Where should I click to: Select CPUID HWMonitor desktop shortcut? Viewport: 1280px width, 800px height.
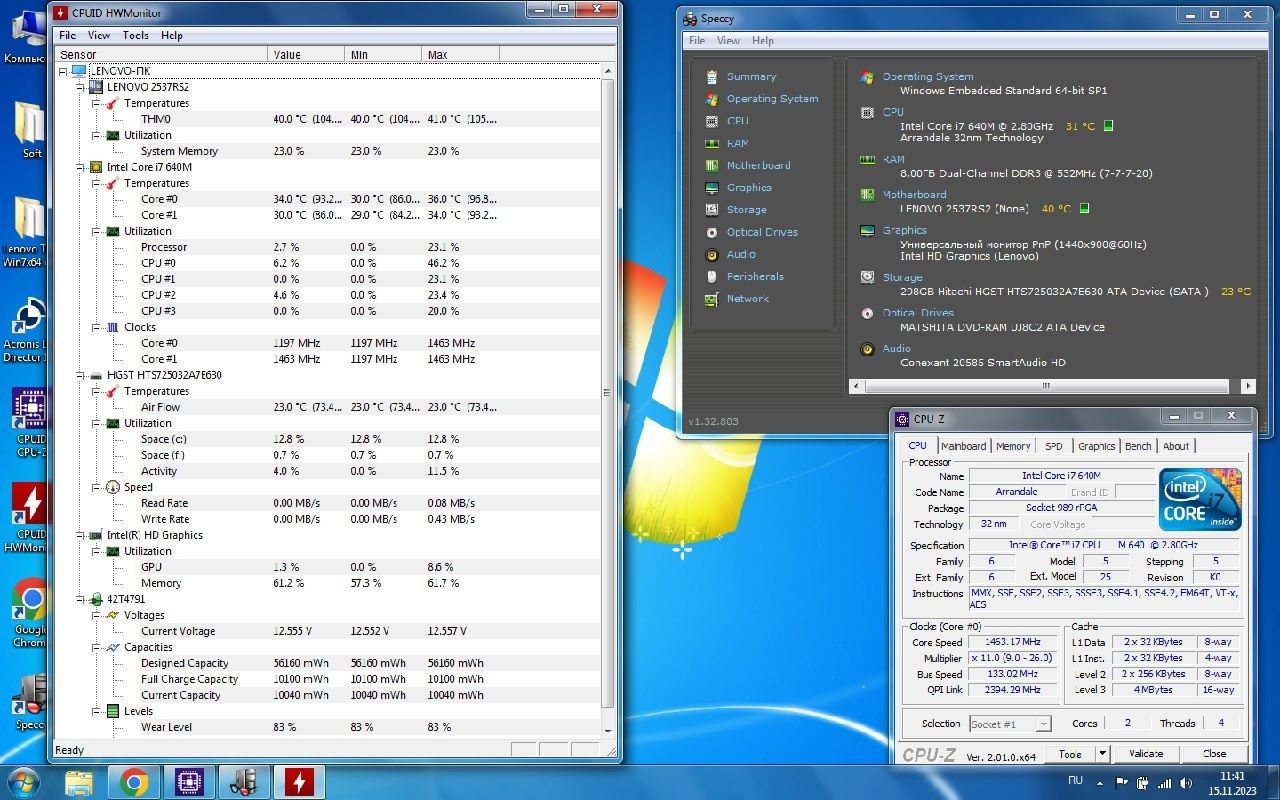(x=30, y=517)
